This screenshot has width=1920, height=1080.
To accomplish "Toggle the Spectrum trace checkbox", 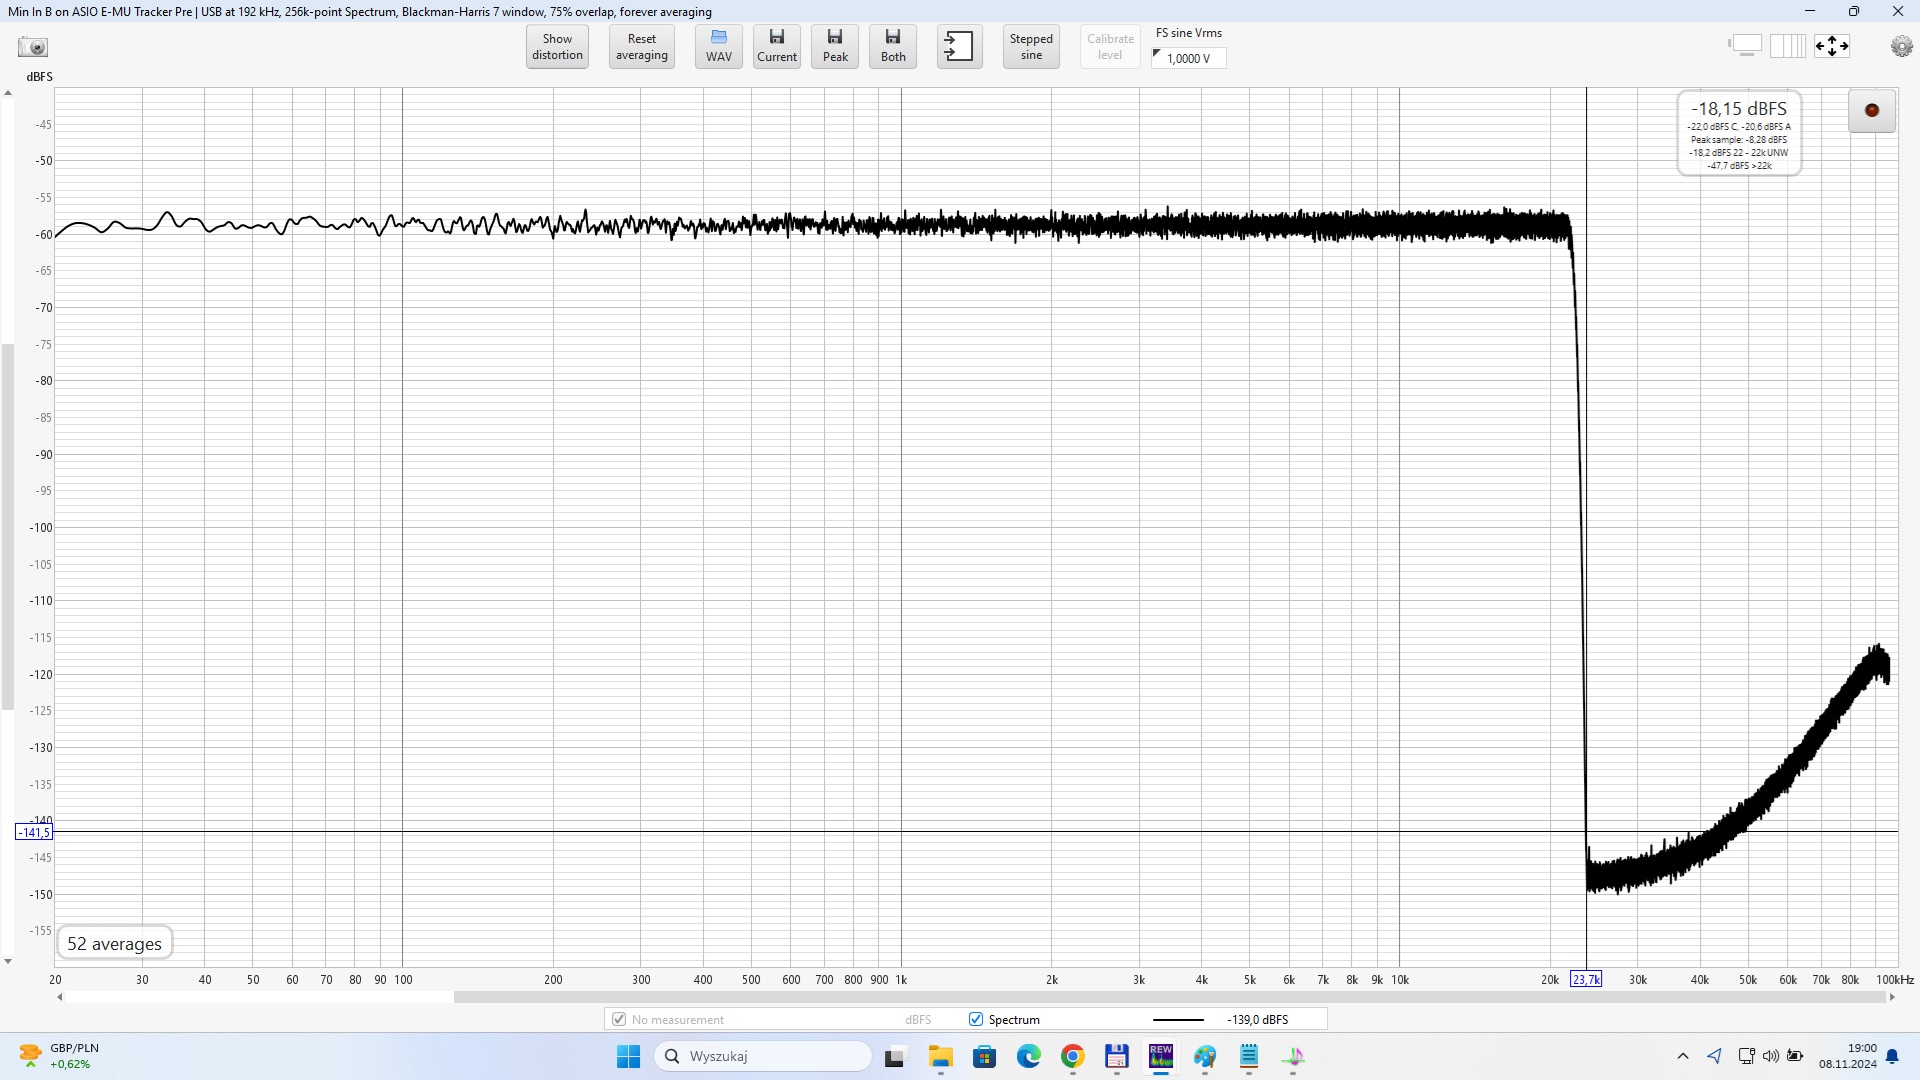I will 976,1019.
